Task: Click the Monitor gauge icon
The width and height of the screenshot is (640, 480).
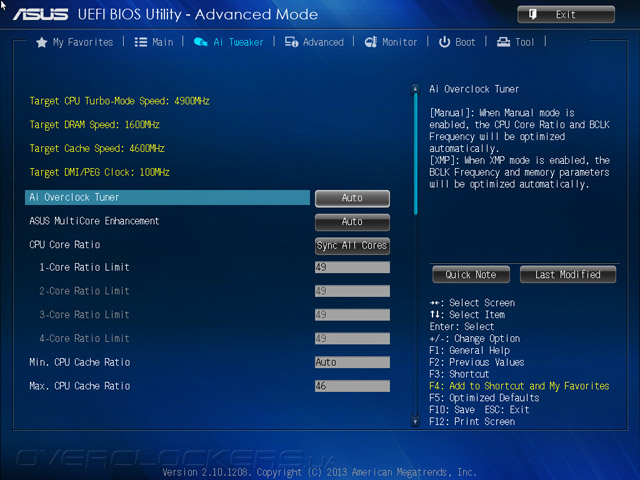Action: click(x=371, y=42)
